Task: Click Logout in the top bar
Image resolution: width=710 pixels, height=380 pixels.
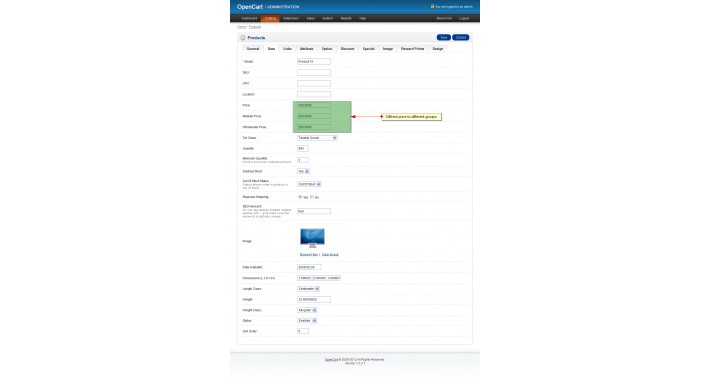Action: (464, 19)
